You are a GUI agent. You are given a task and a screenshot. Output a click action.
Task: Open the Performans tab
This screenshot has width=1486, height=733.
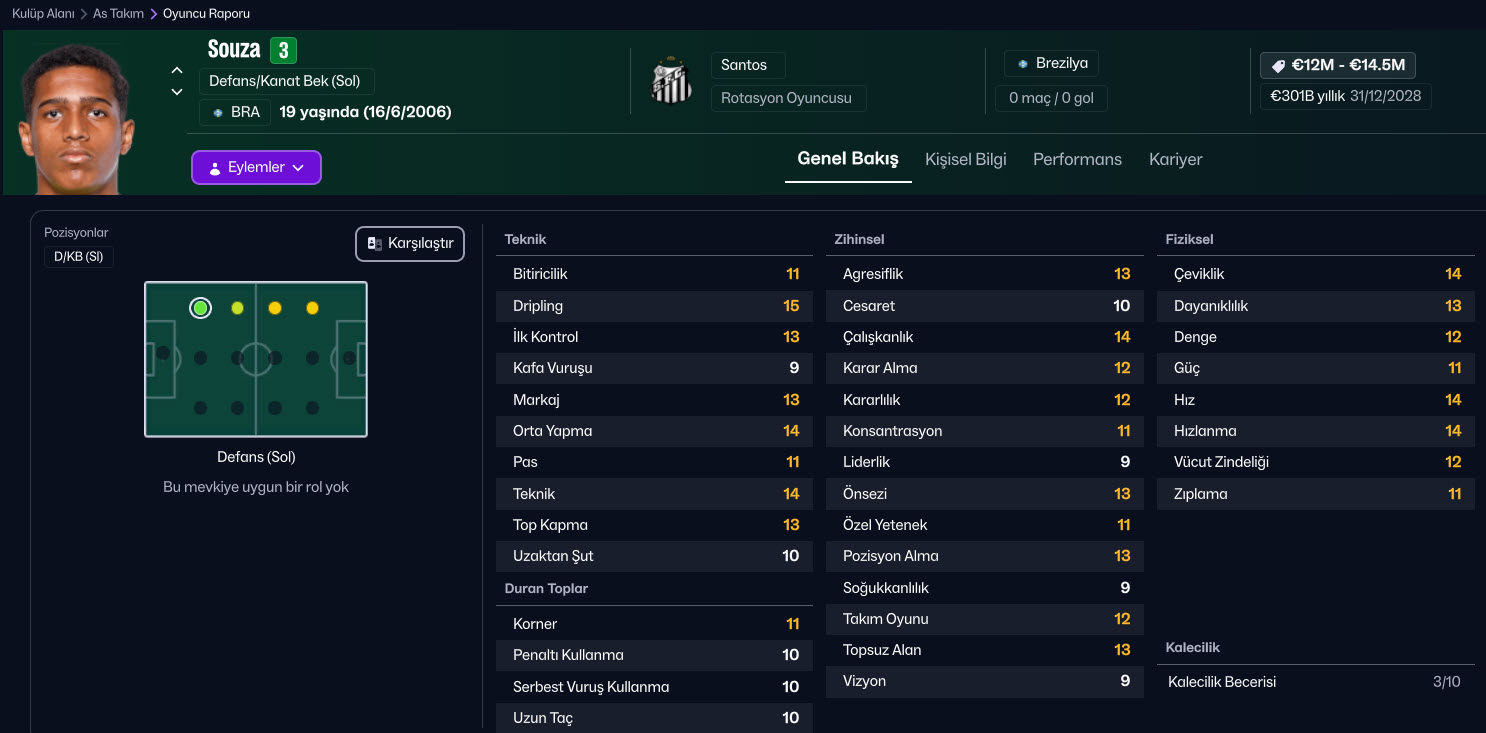[x=1077, y=159]
